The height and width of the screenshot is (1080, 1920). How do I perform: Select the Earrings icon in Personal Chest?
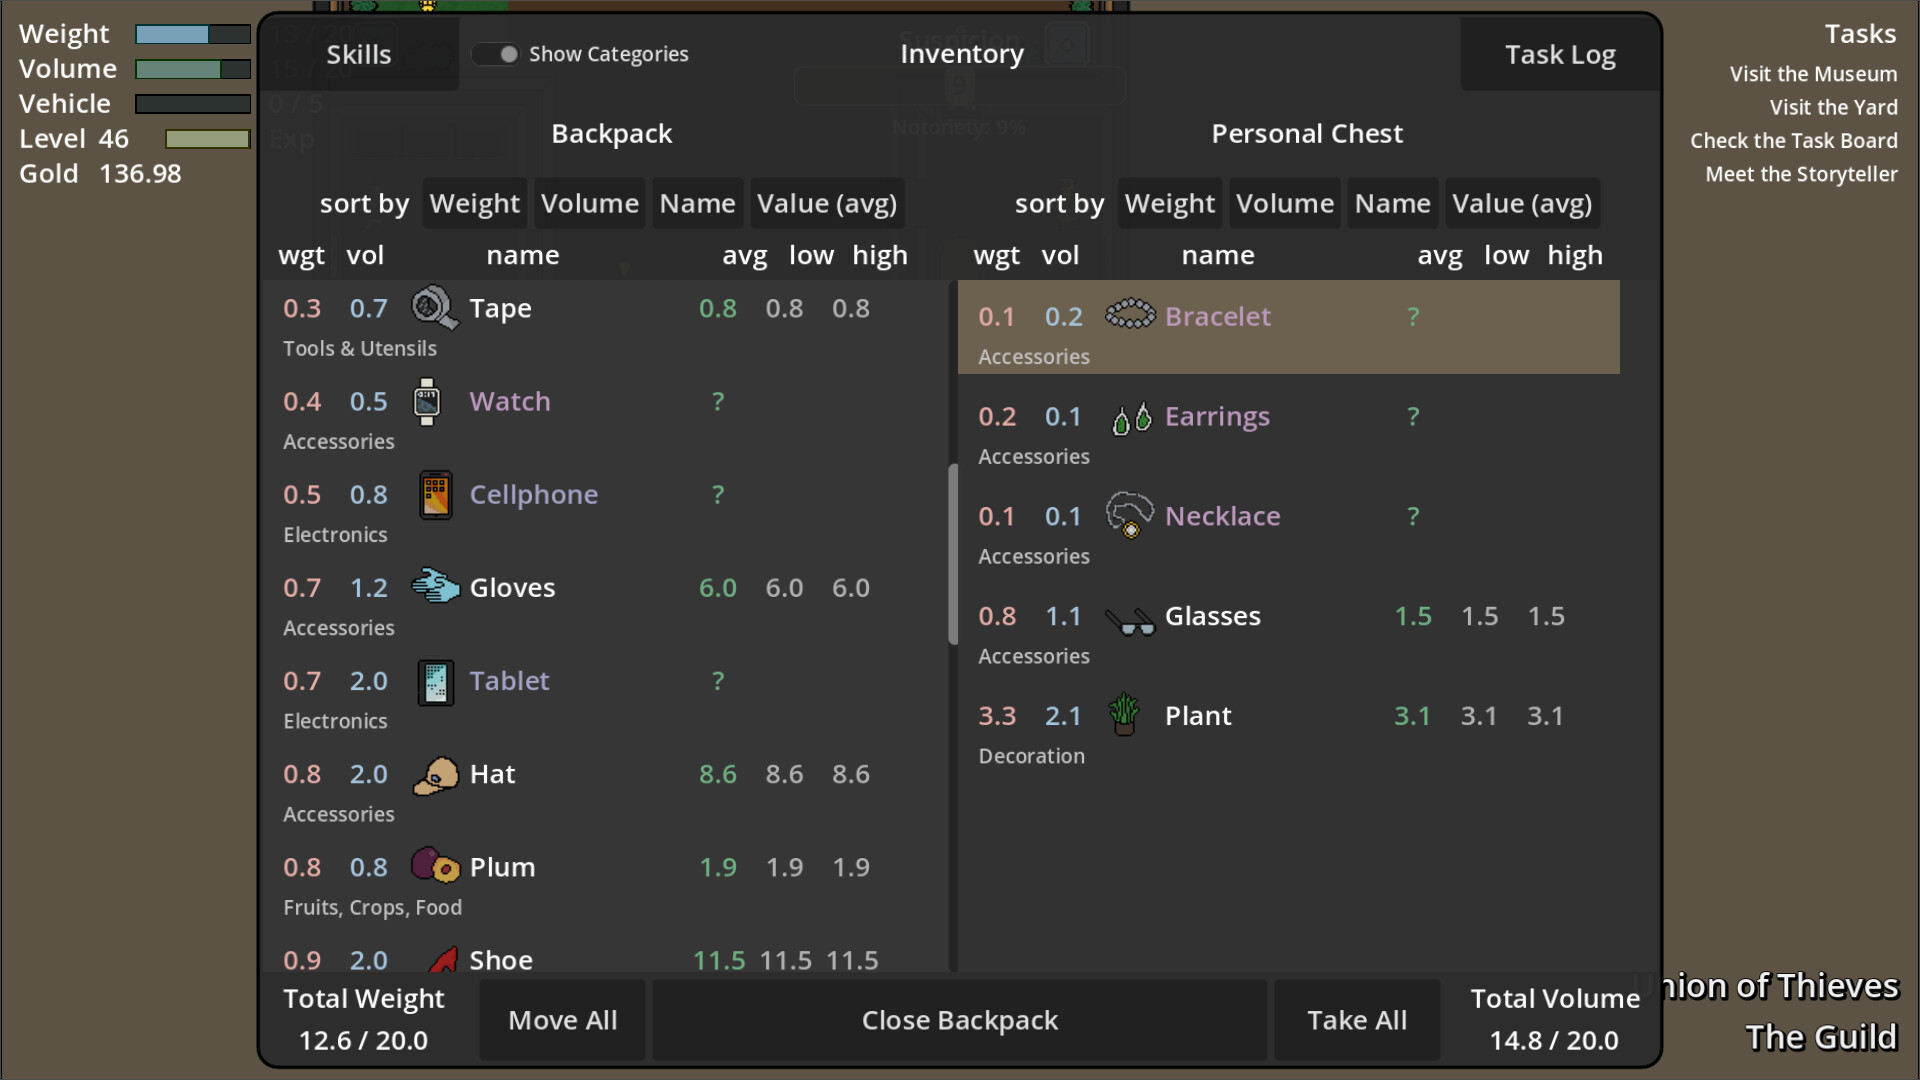pos(1130,416)
